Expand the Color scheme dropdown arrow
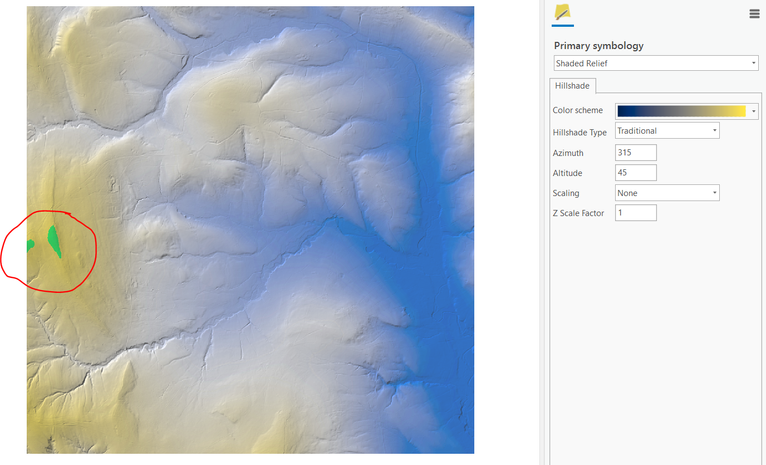The width and height of the screenshot is (766, 465). 753,111
